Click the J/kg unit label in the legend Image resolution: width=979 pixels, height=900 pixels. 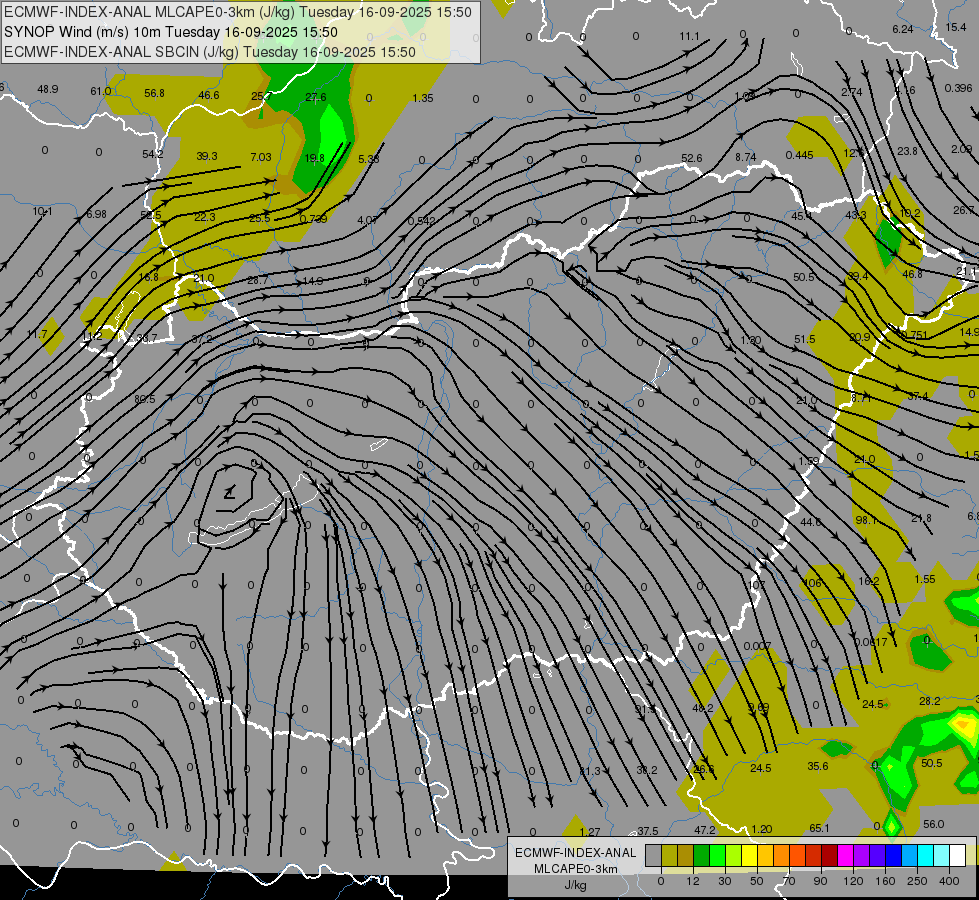[576, 885]
